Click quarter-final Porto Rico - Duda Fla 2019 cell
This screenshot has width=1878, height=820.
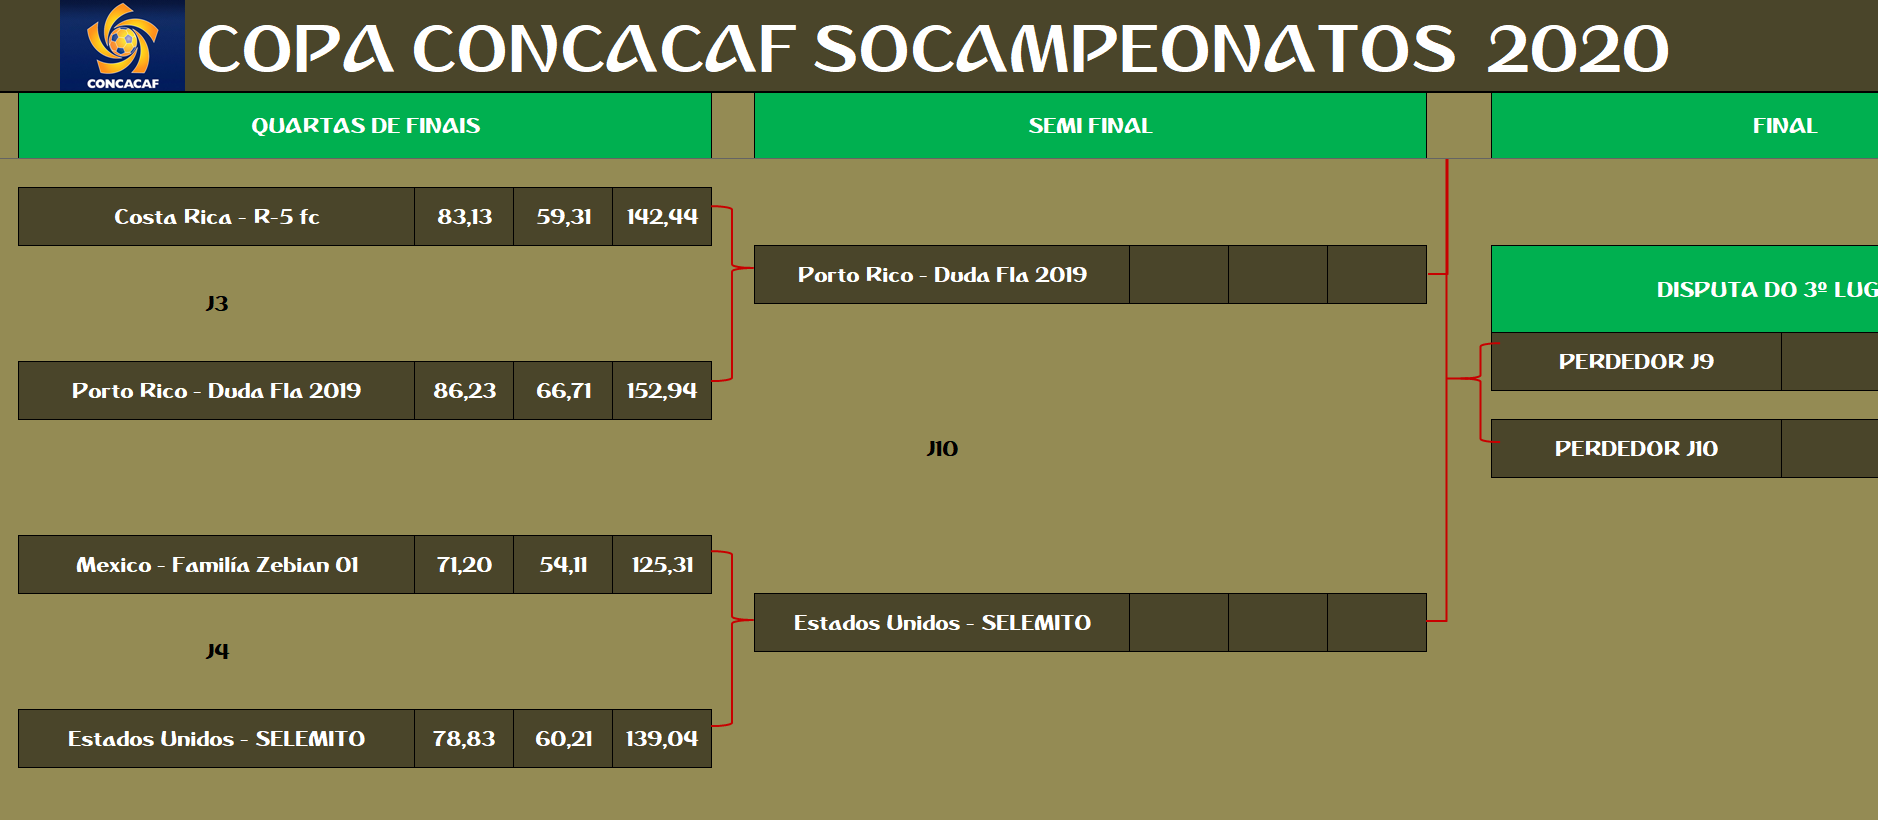coord(216,391)
